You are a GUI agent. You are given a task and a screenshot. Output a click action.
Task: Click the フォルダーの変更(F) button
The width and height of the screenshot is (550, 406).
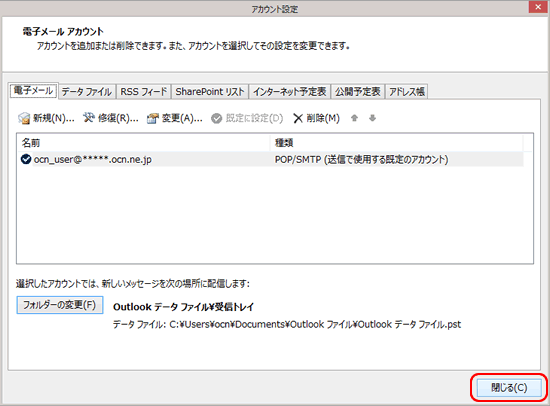(x=60, y=305)
